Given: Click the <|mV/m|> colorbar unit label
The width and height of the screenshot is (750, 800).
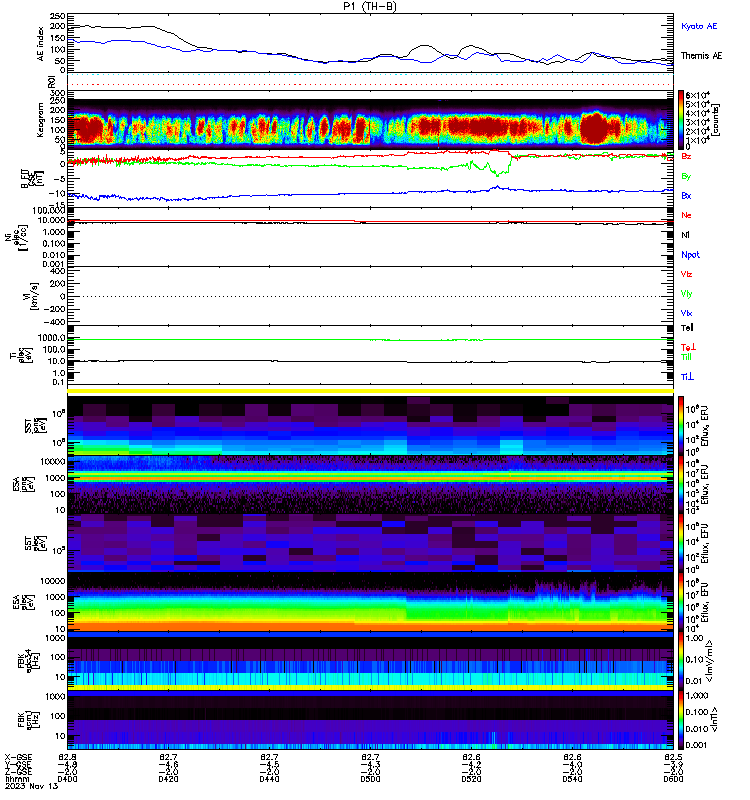Looking at the screenshot, I should pos(710,662).
